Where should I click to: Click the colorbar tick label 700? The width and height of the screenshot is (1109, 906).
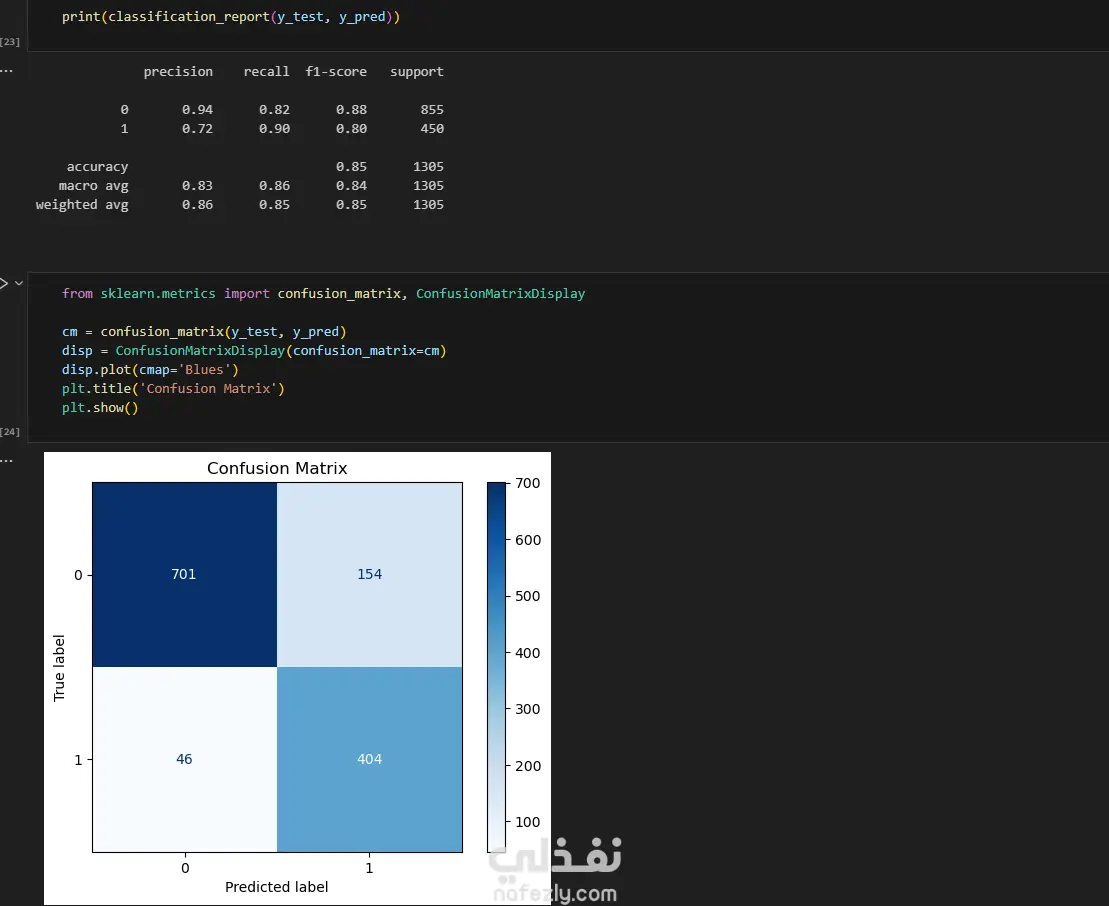click(x=528, y=484)
